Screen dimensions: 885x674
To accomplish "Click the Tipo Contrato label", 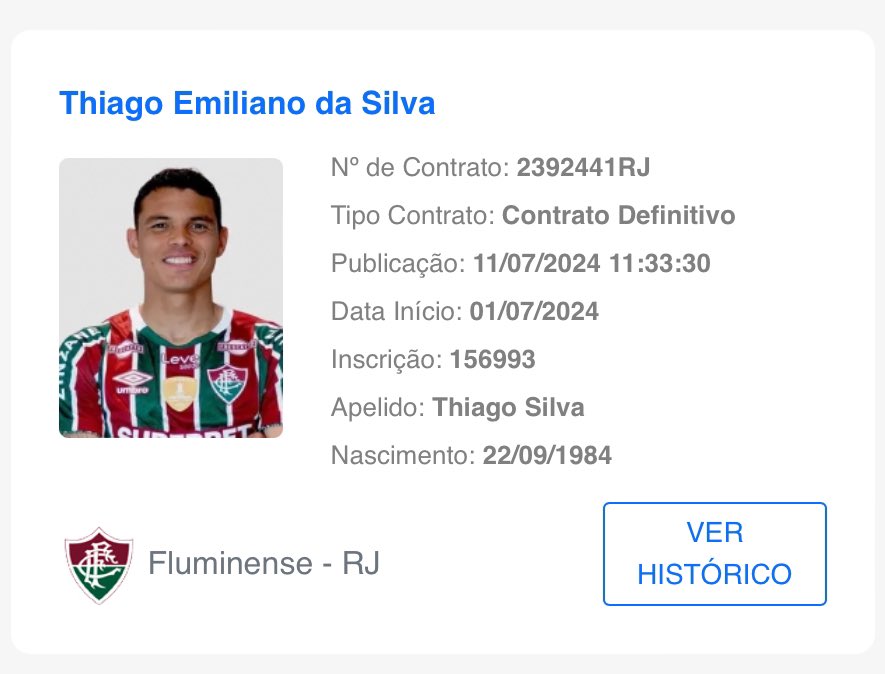I will [413, 215].
